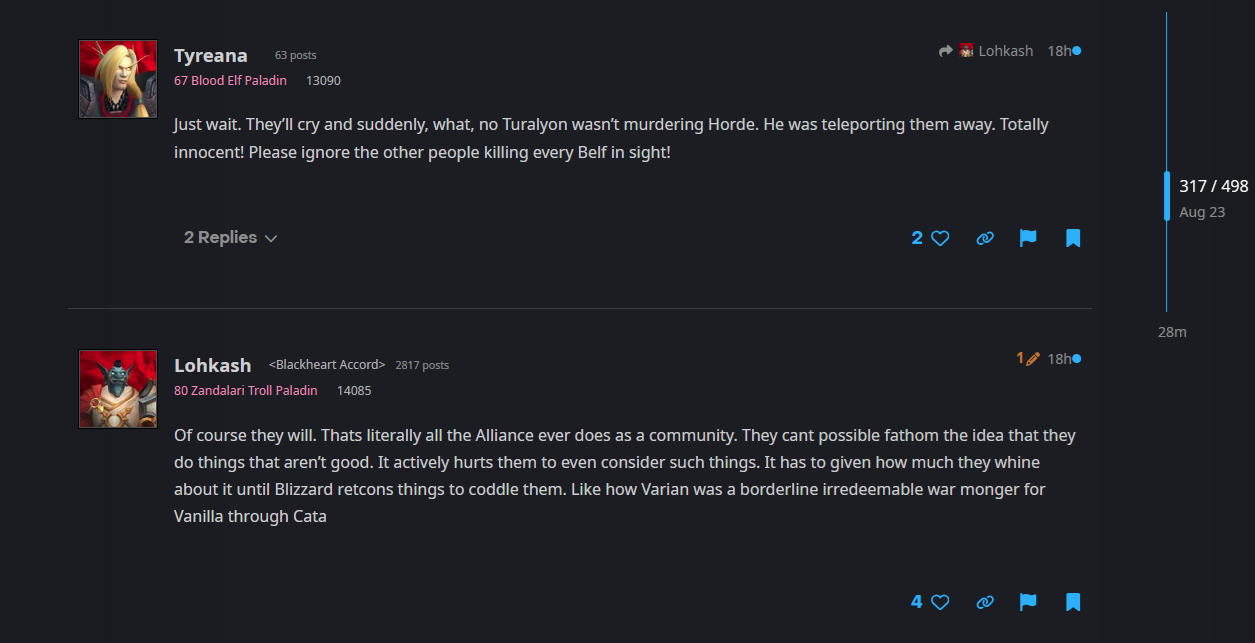
Task: Open Lohkash's post edit history pencil
Action: [1028, 358]
